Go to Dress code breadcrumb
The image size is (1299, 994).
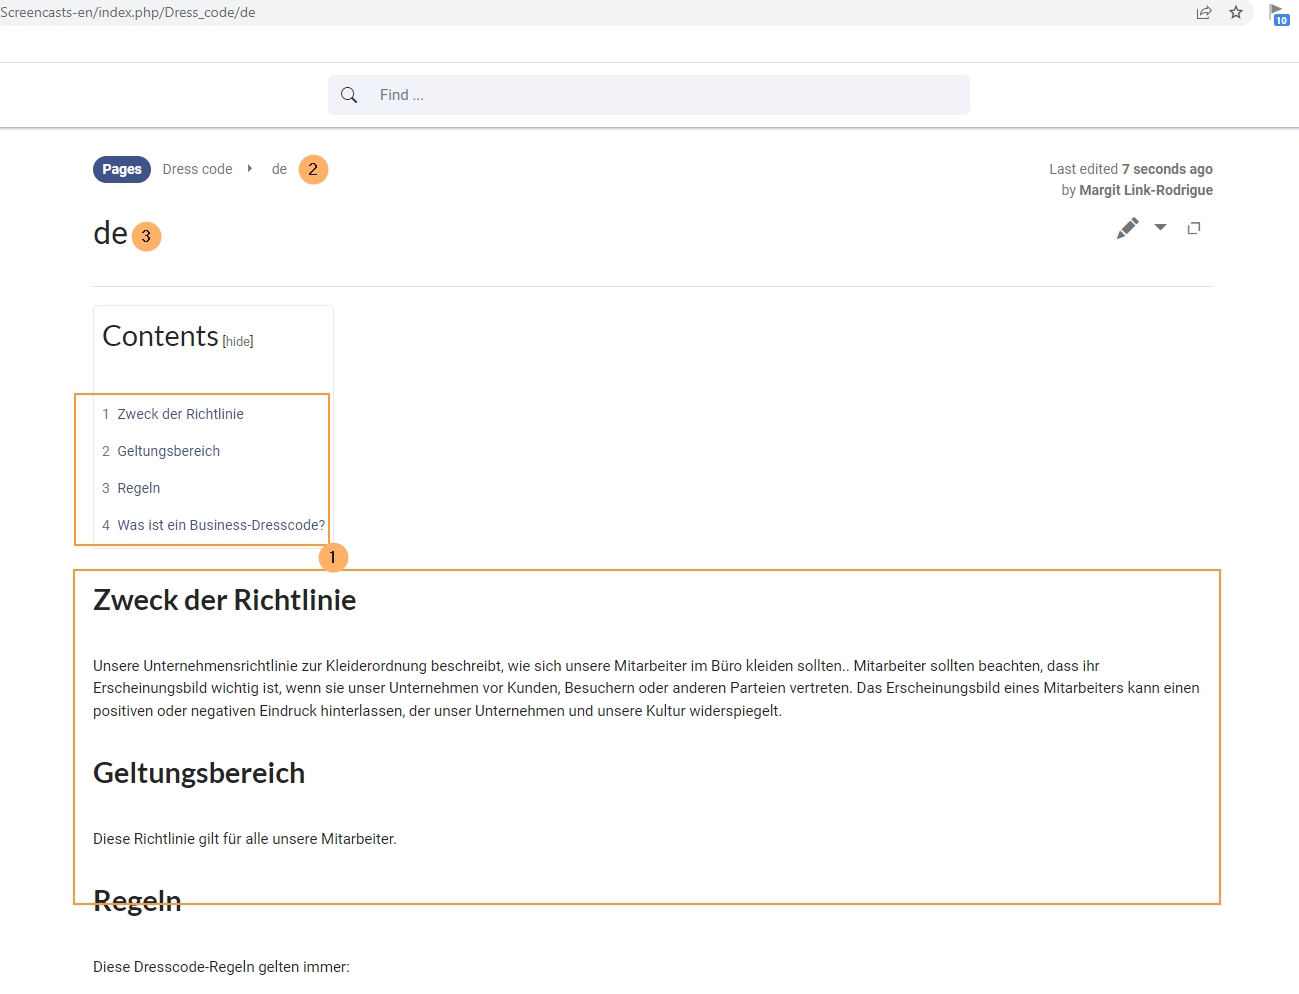tap(197, 169)
